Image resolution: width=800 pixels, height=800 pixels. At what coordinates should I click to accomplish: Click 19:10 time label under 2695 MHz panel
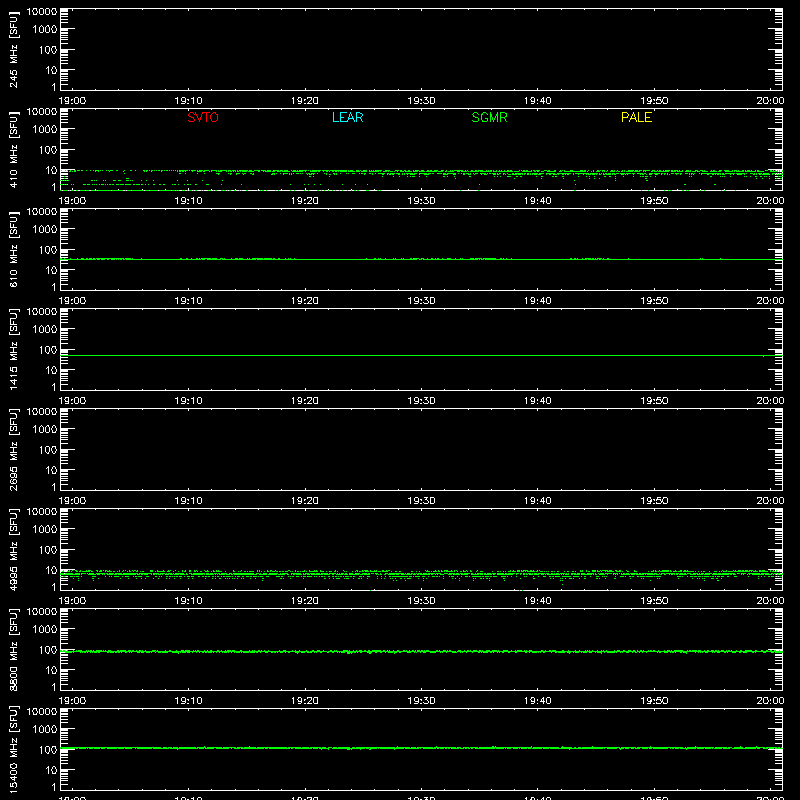pos(189,501)
